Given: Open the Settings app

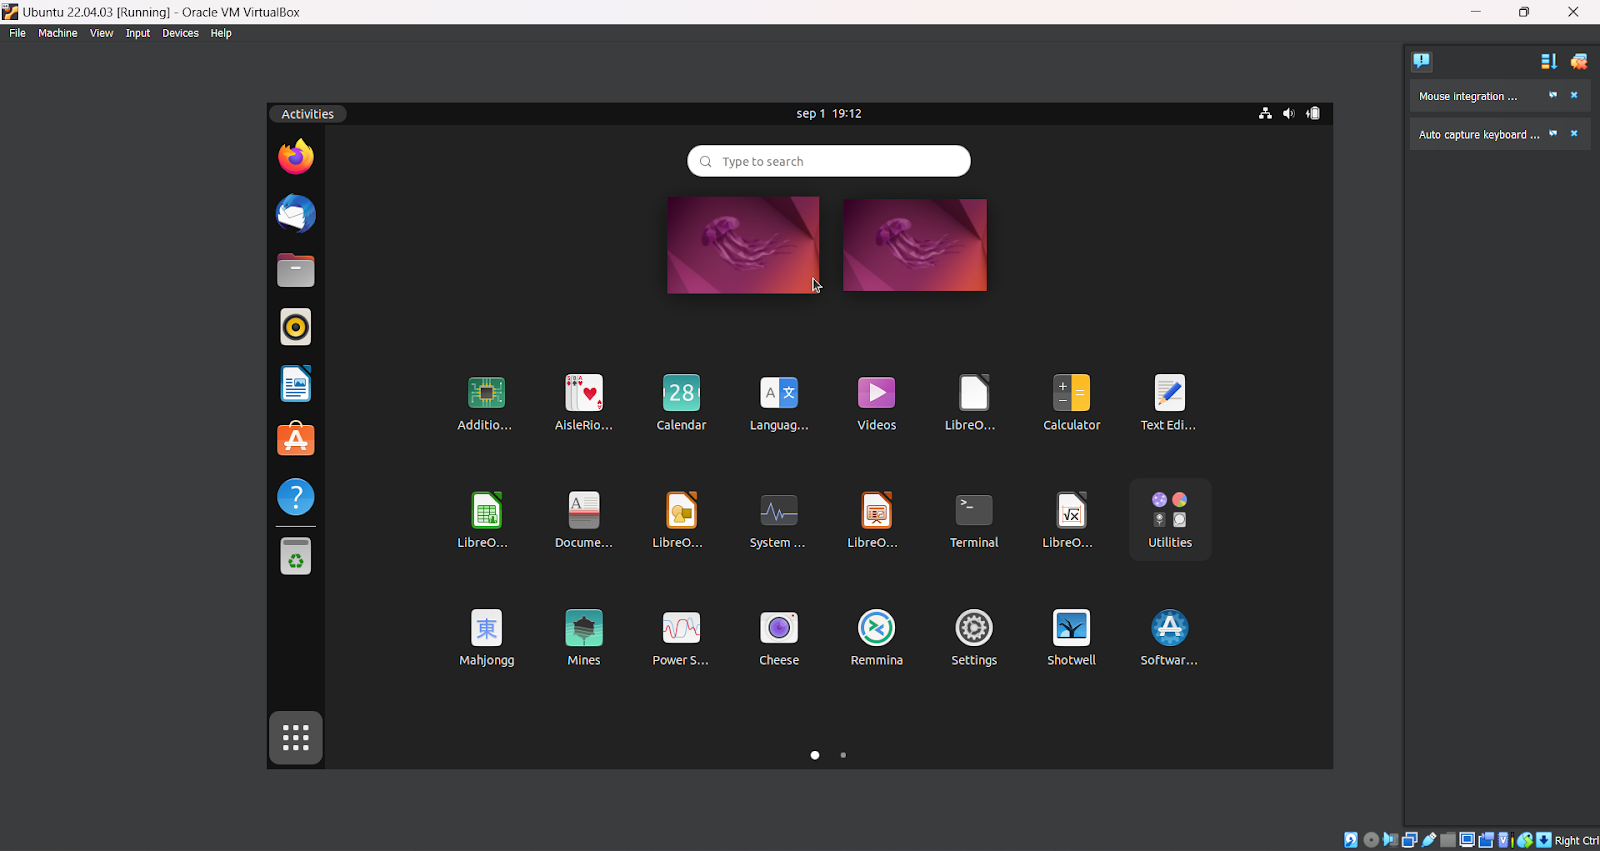Looking at the screenshot, I should pos(974,637).
